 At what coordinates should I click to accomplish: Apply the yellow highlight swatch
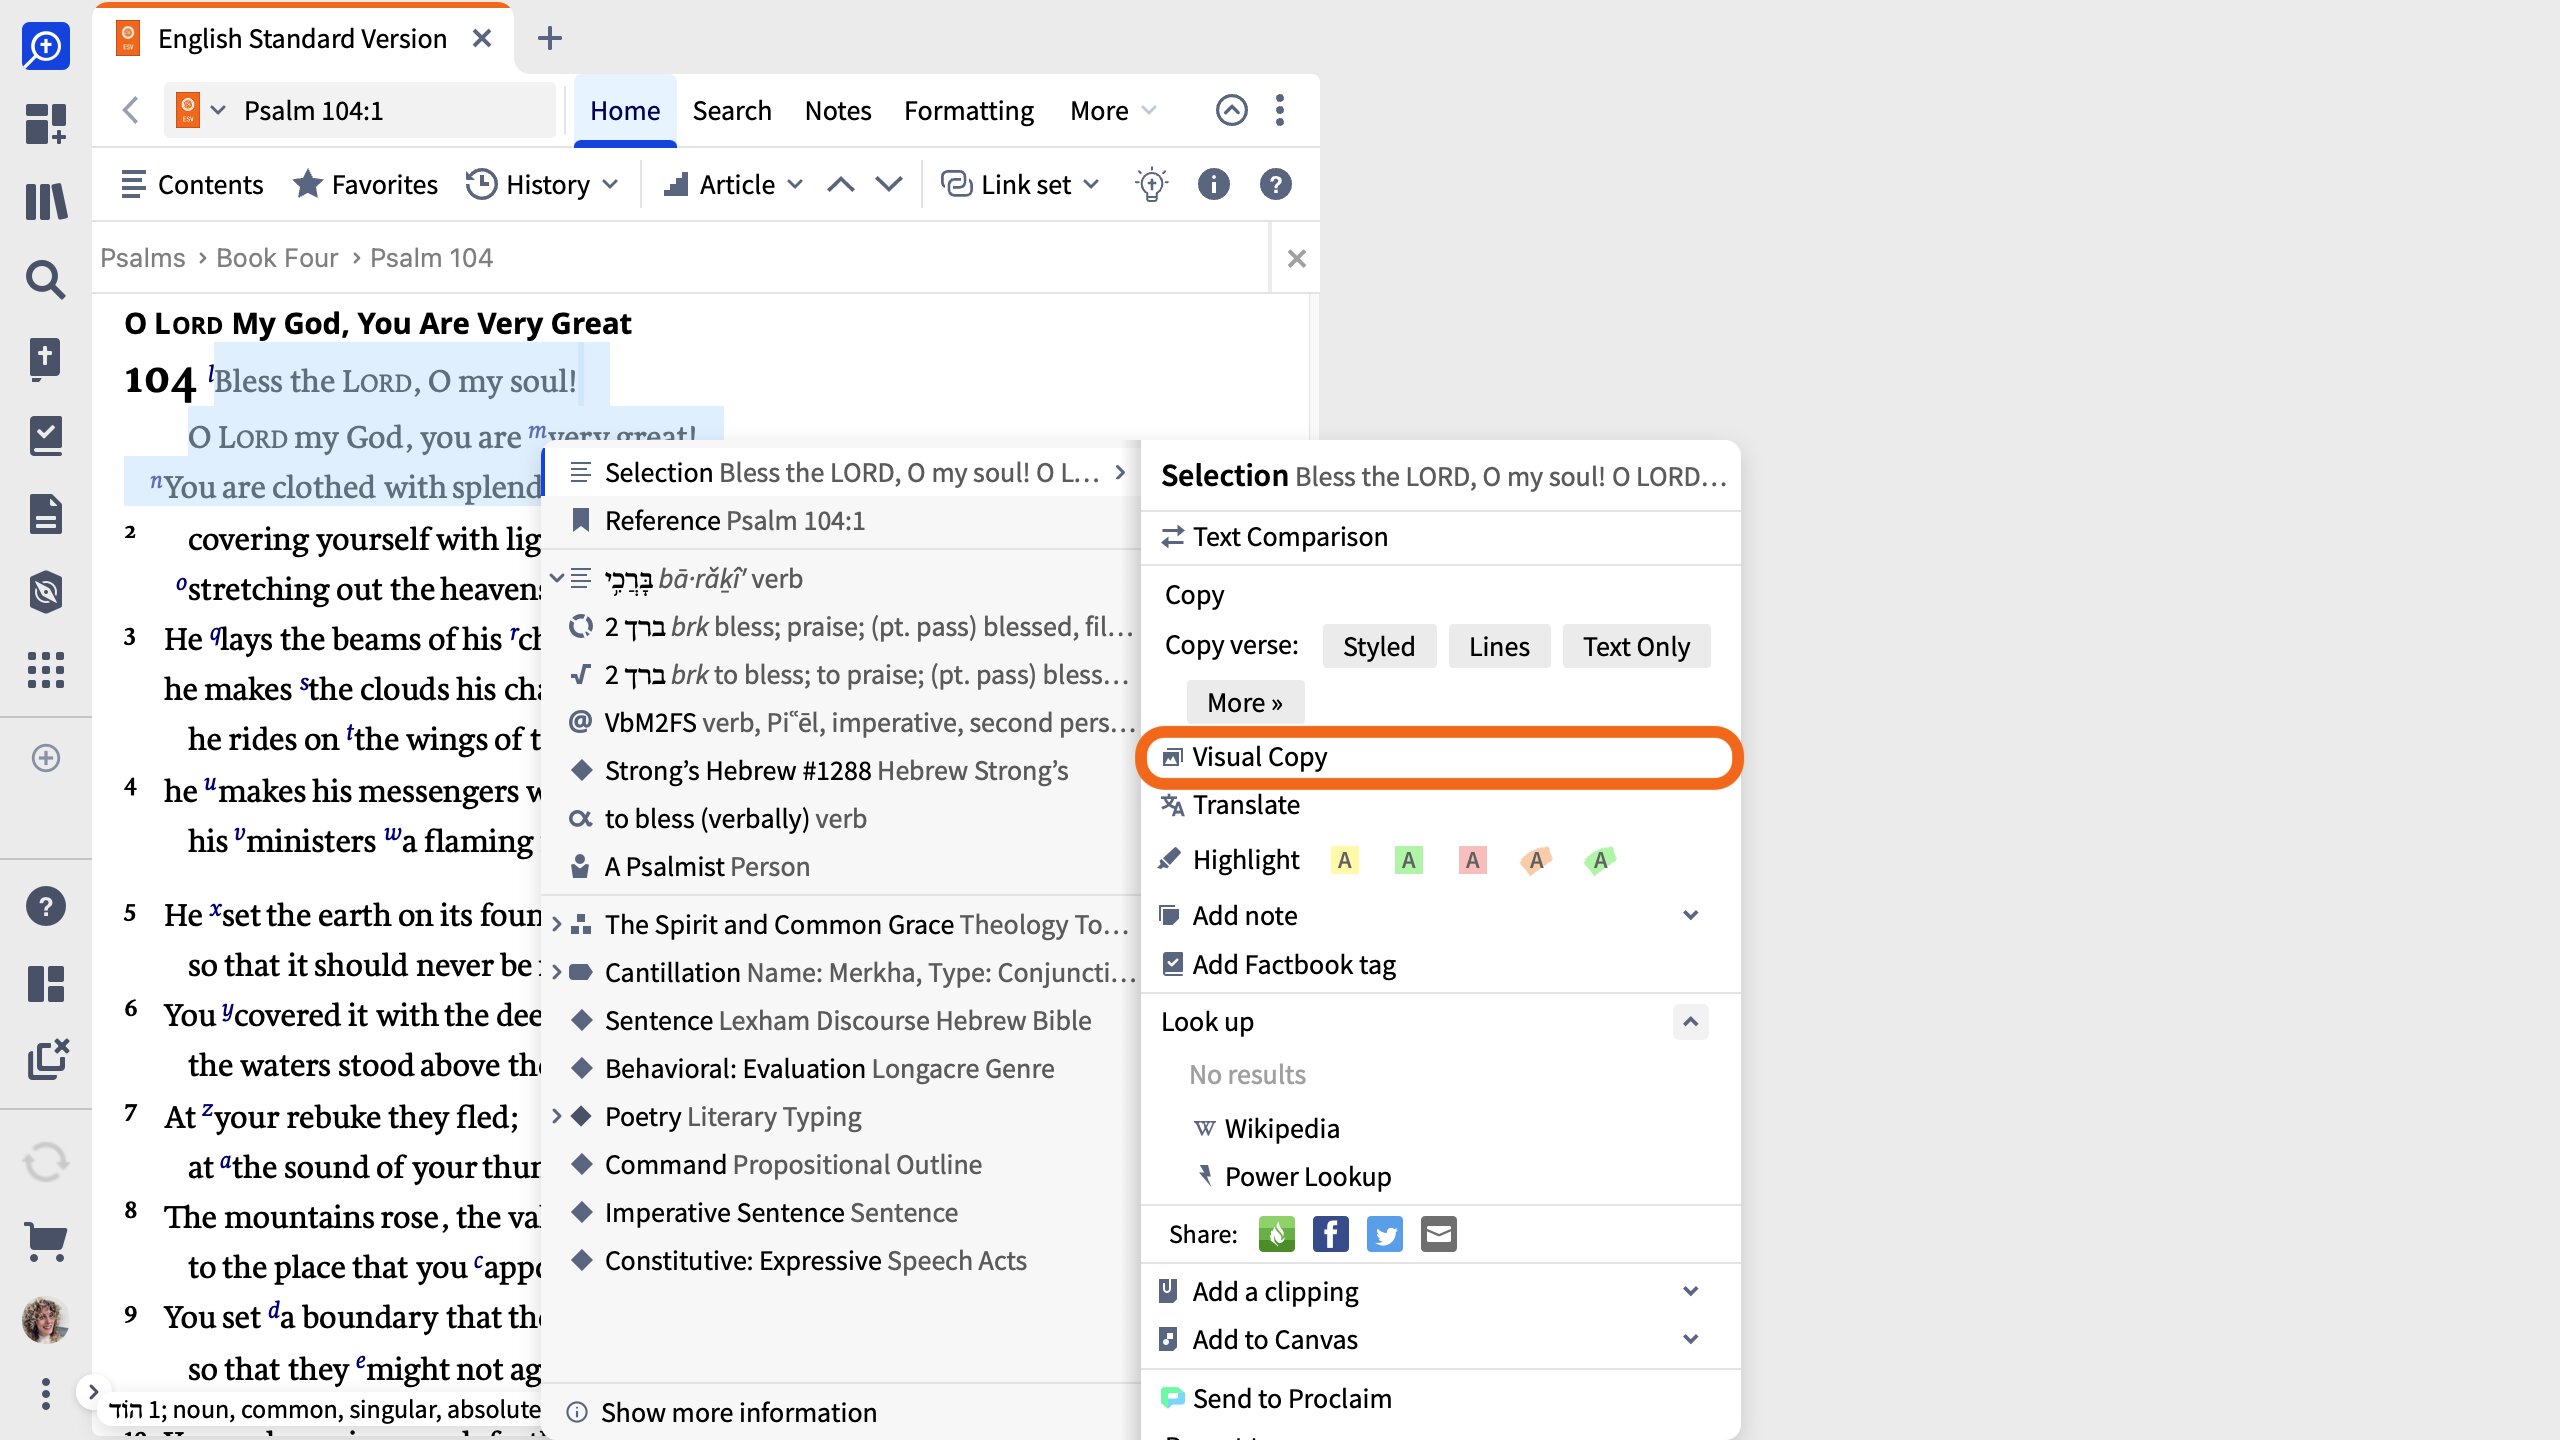[x=1344, y=860]
